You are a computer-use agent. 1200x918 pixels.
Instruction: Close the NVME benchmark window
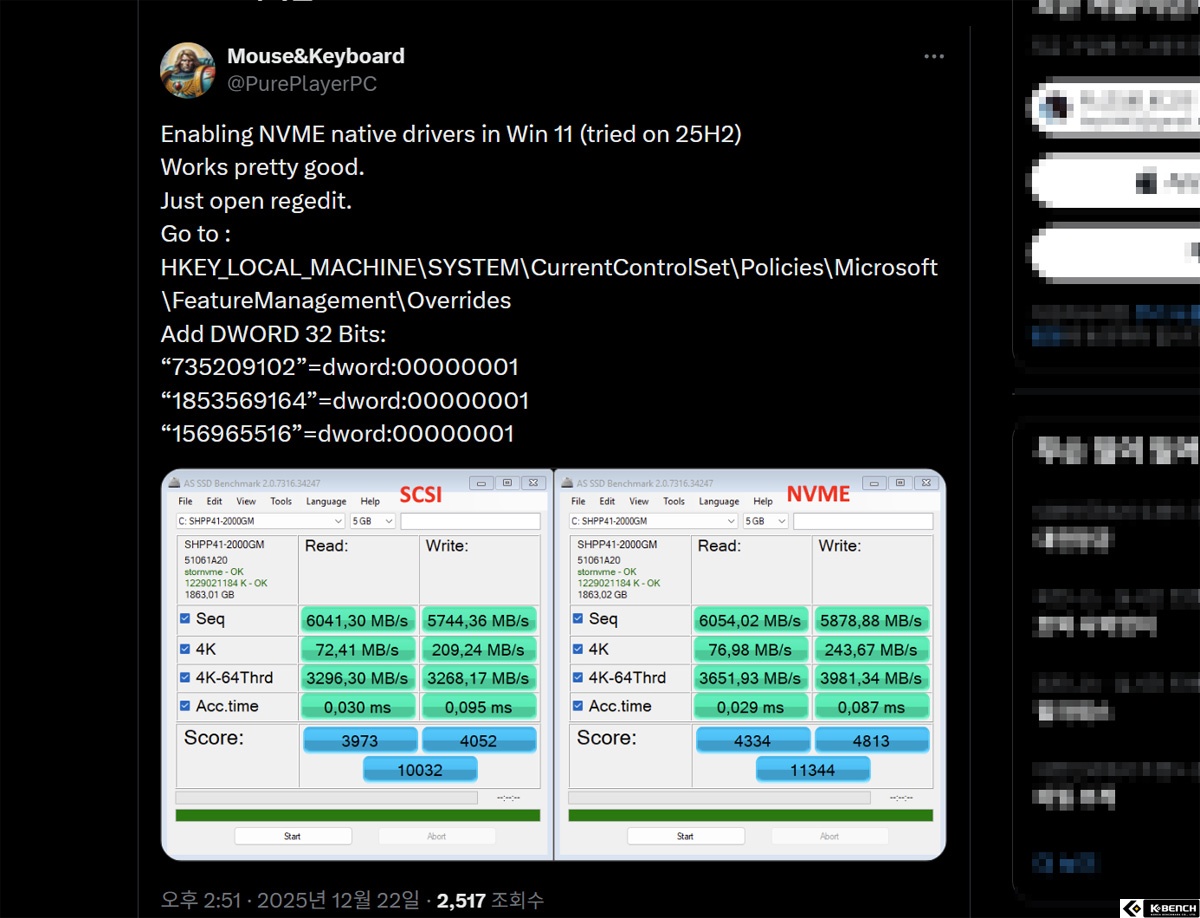click(x=926, y=482)
